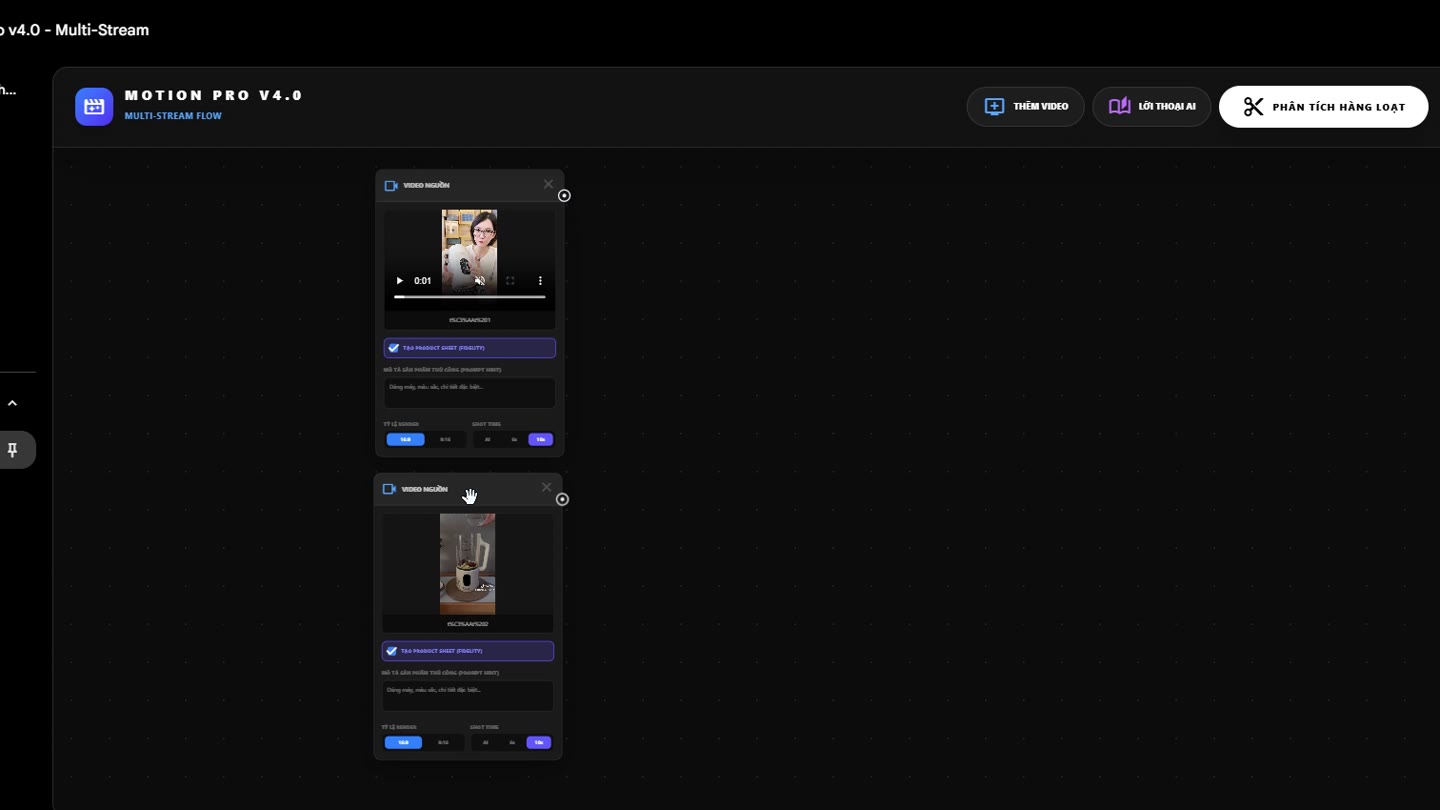The image size is (1440, 810).
Task: Play the woman's video
Action: (x=400, y=281)
